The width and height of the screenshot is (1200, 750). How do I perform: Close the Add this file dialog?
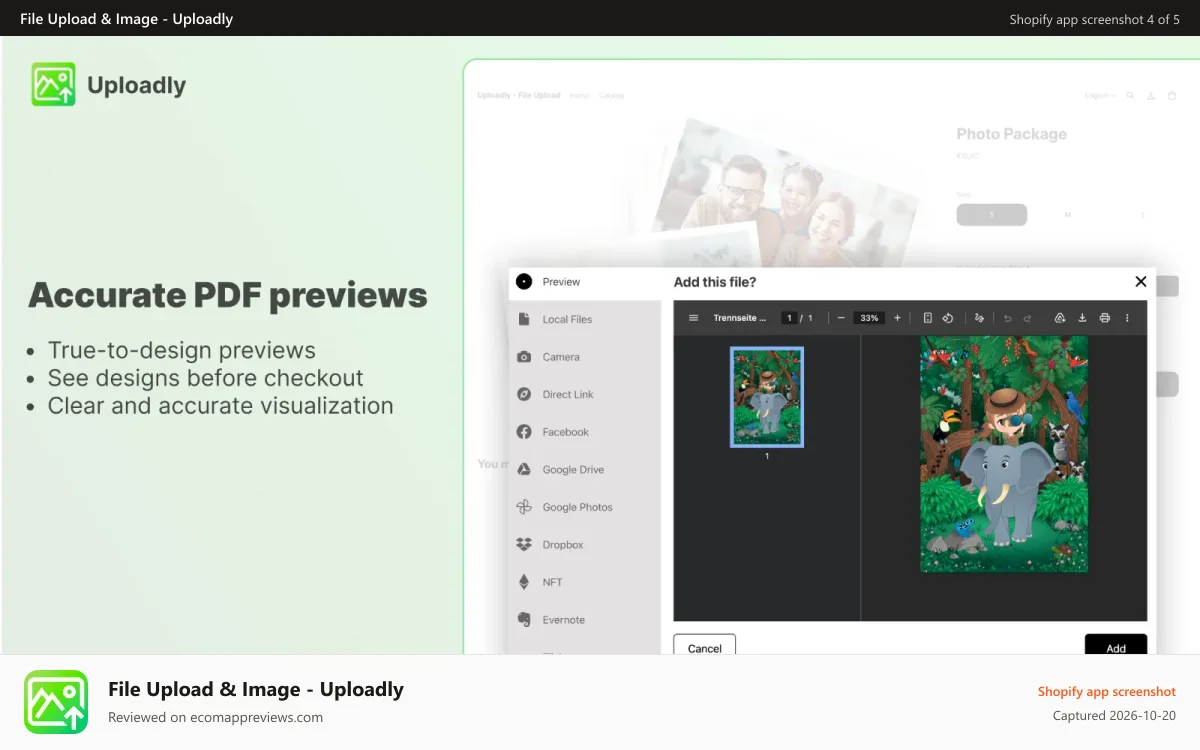[x=1141, y=282]
